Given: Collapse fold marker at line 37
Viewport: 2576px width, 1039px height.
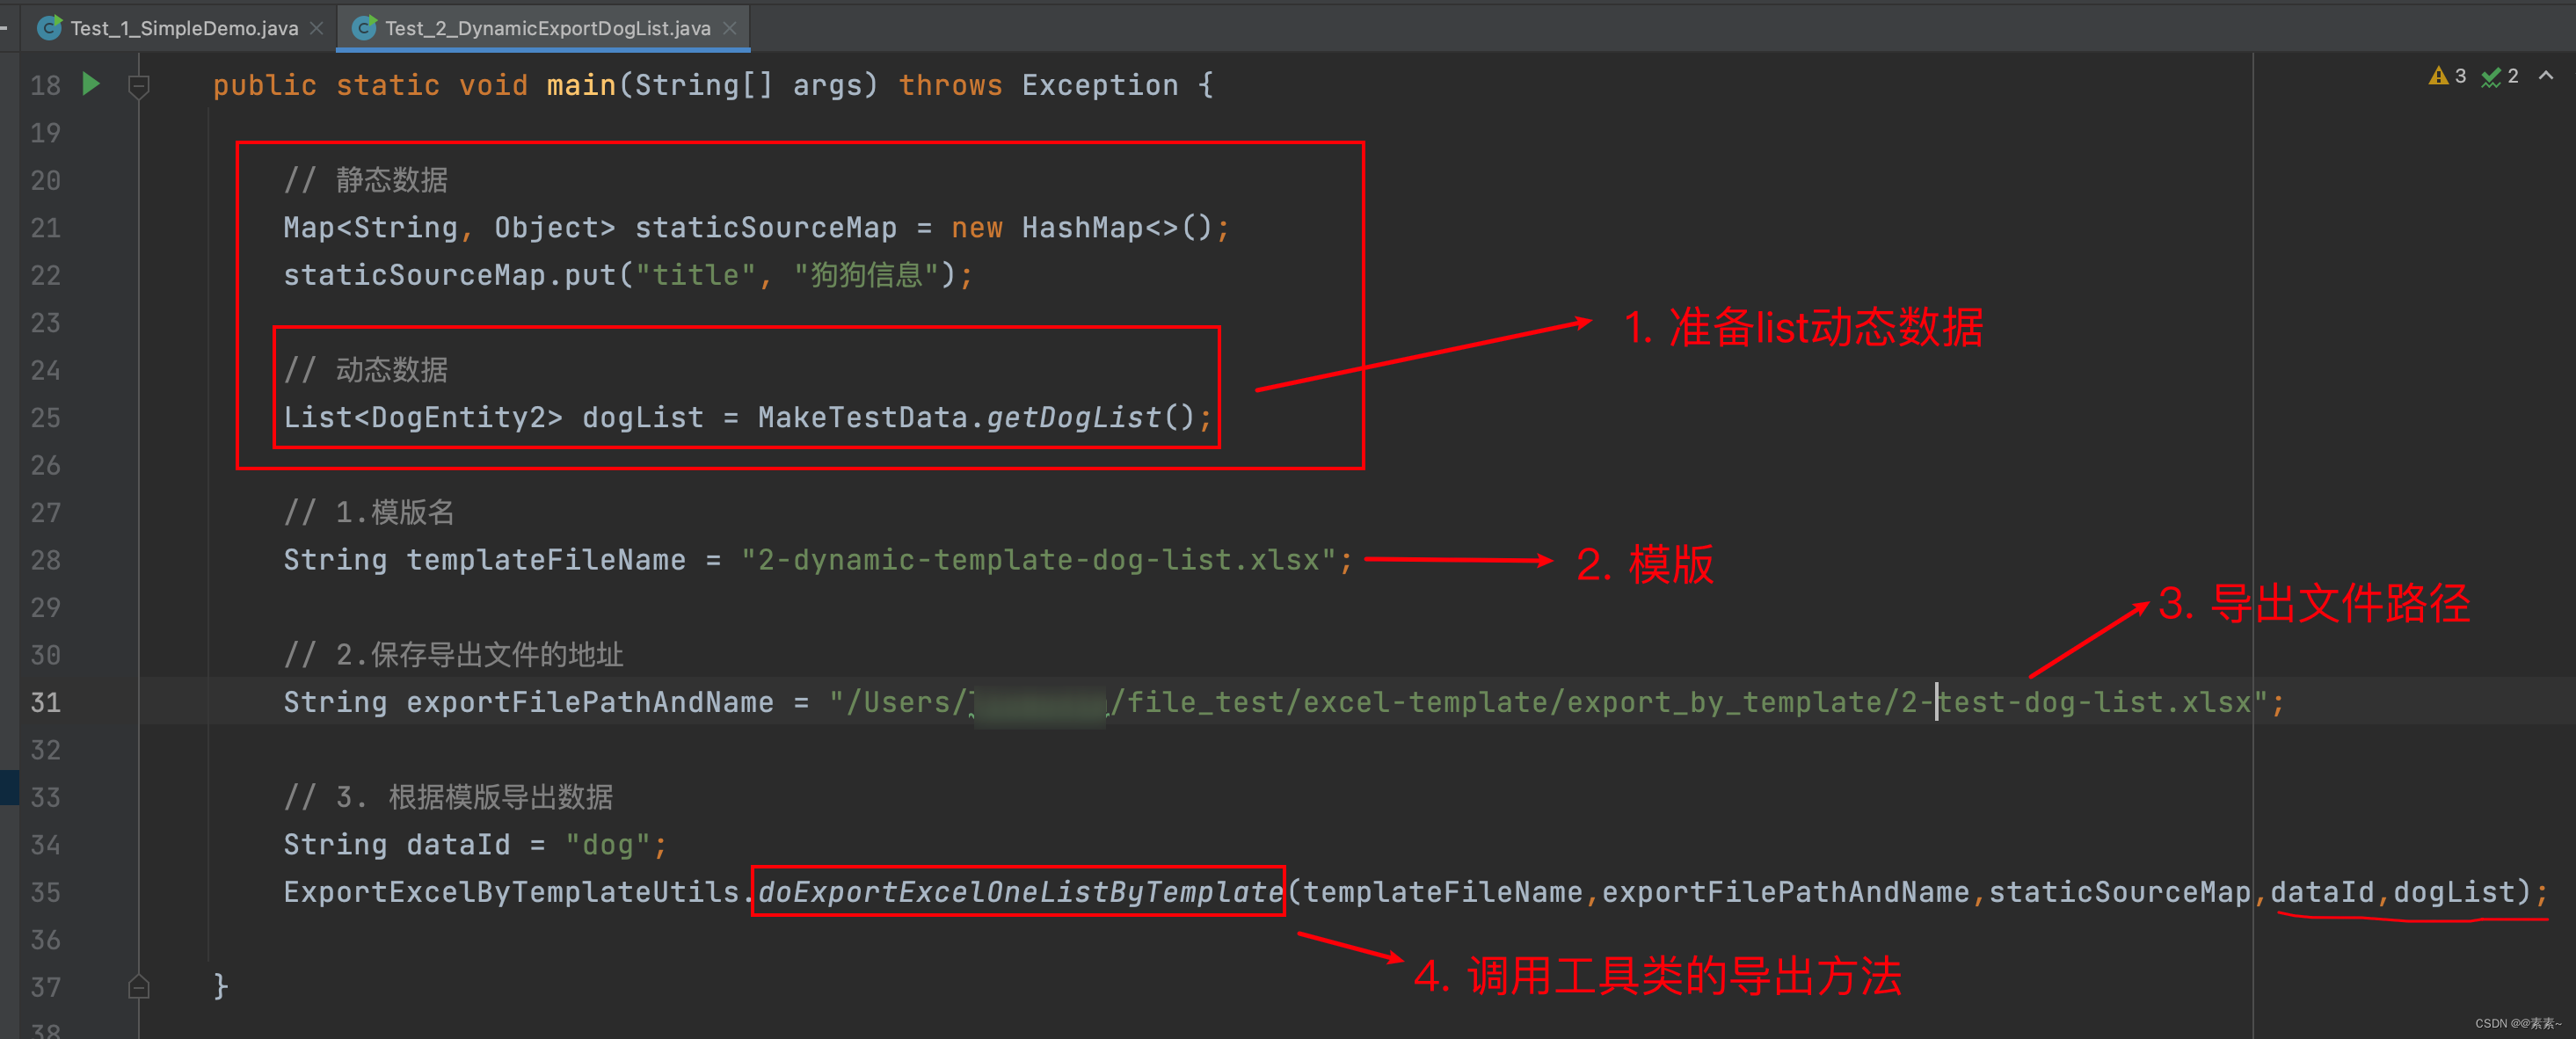Looking at the screenshot, I should click(x=139, y=987).
